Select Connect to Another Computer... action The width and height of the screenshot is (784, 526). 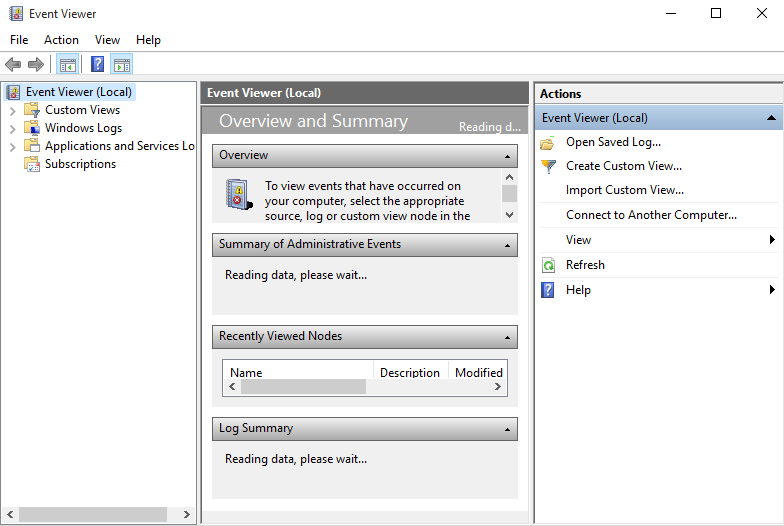tap(651, 215)
